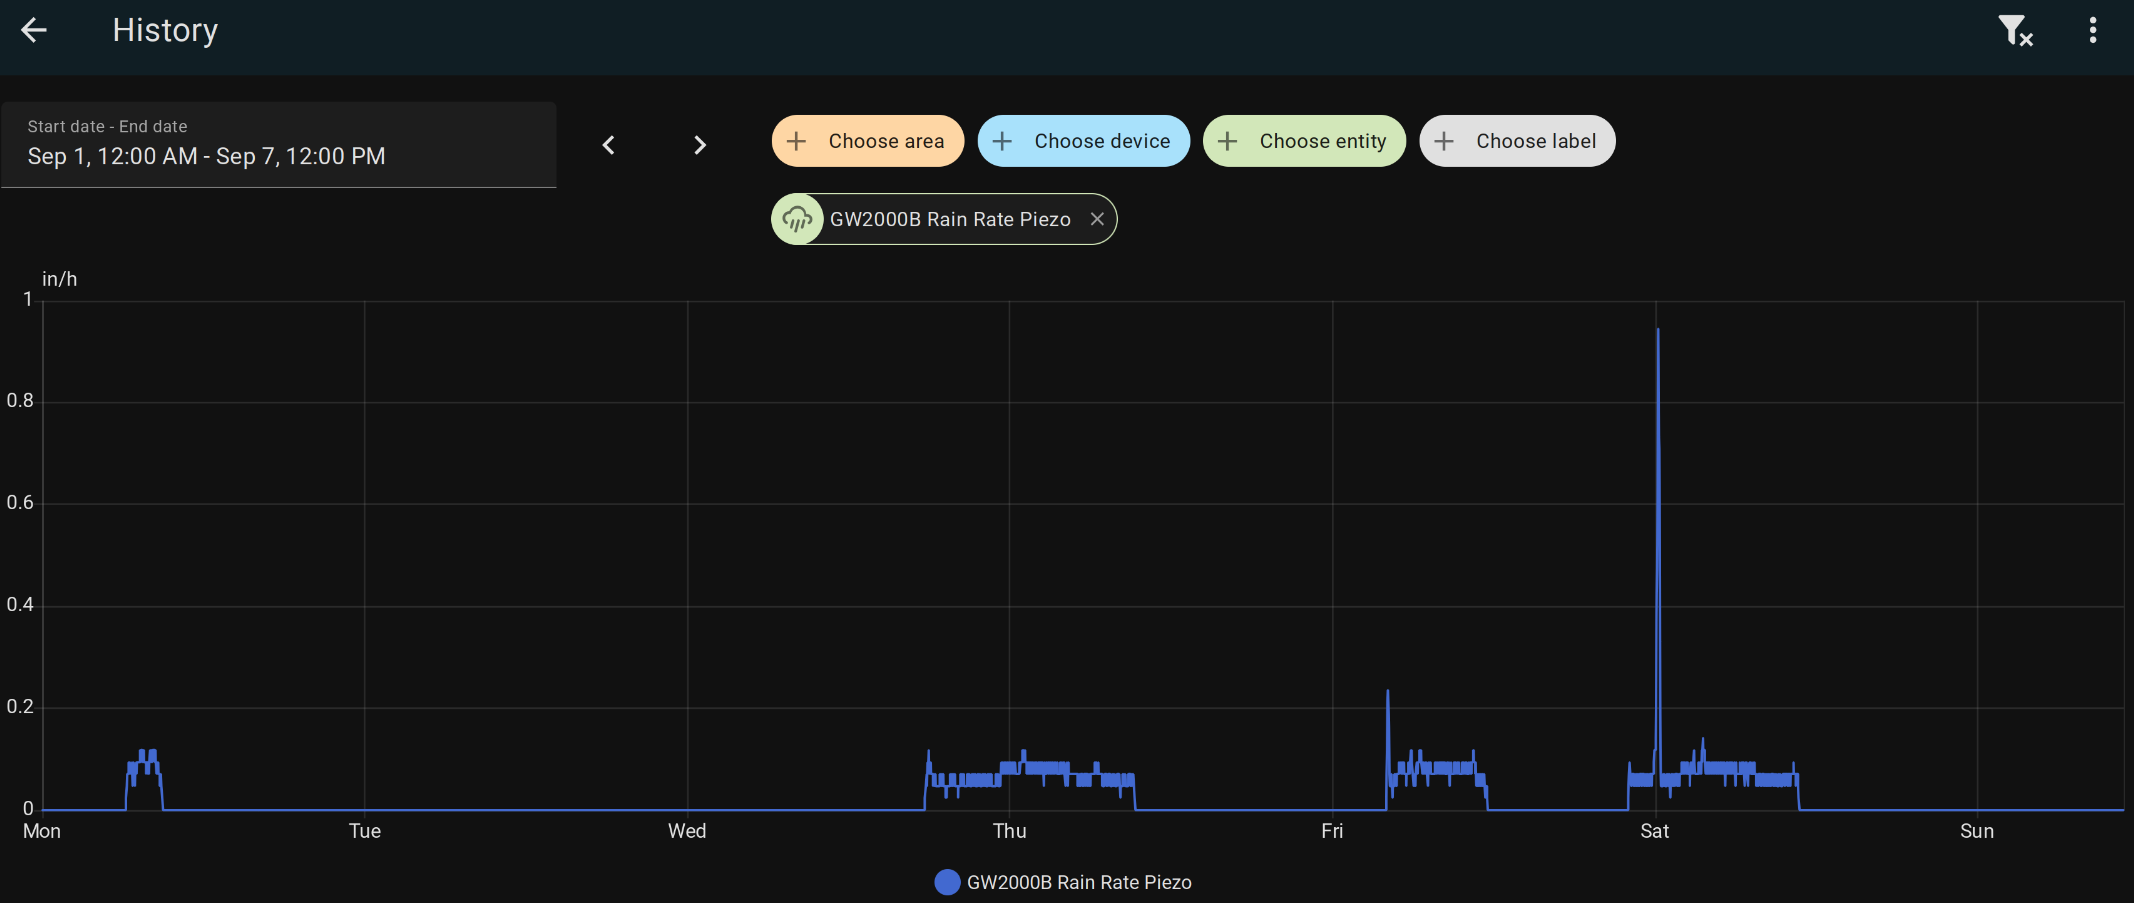Open the Choose area selector
This screenshot has width=2134, height=903.
(867, 141)
